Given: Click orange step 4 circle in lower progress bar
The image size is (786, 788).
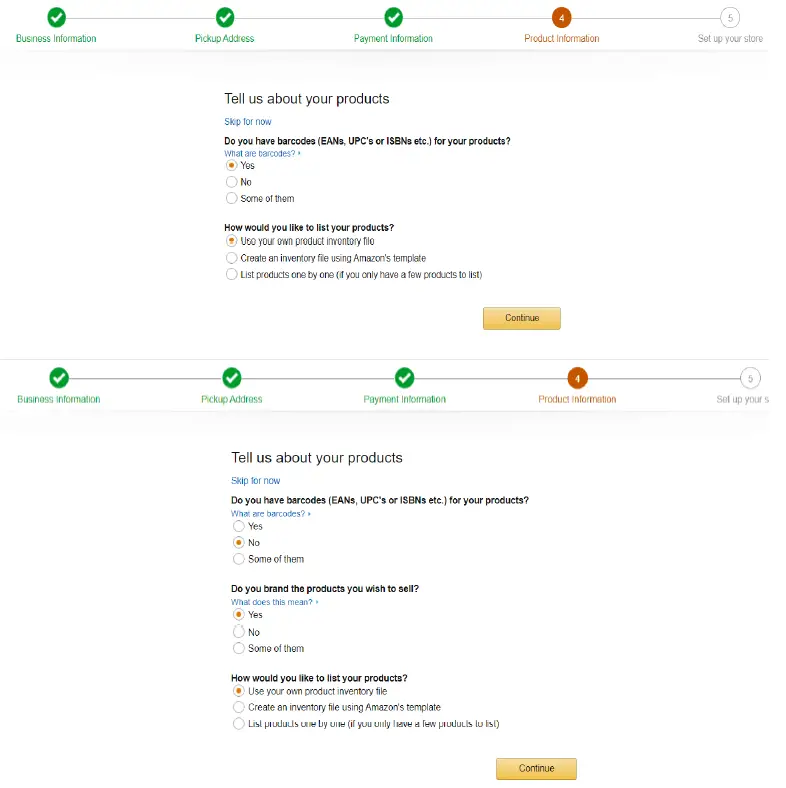Looking at the screenshot, I should click(x=577, y=378).
